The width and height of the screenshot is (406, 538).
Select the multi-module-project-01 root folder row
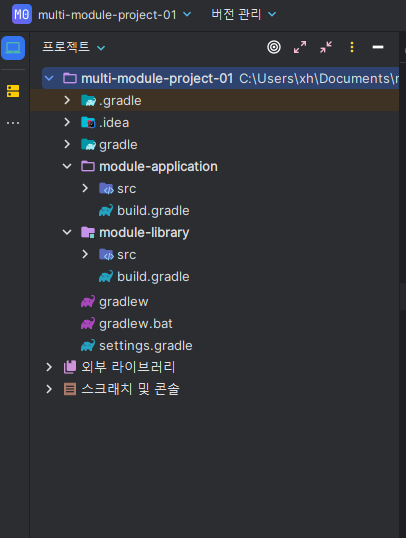220,78
